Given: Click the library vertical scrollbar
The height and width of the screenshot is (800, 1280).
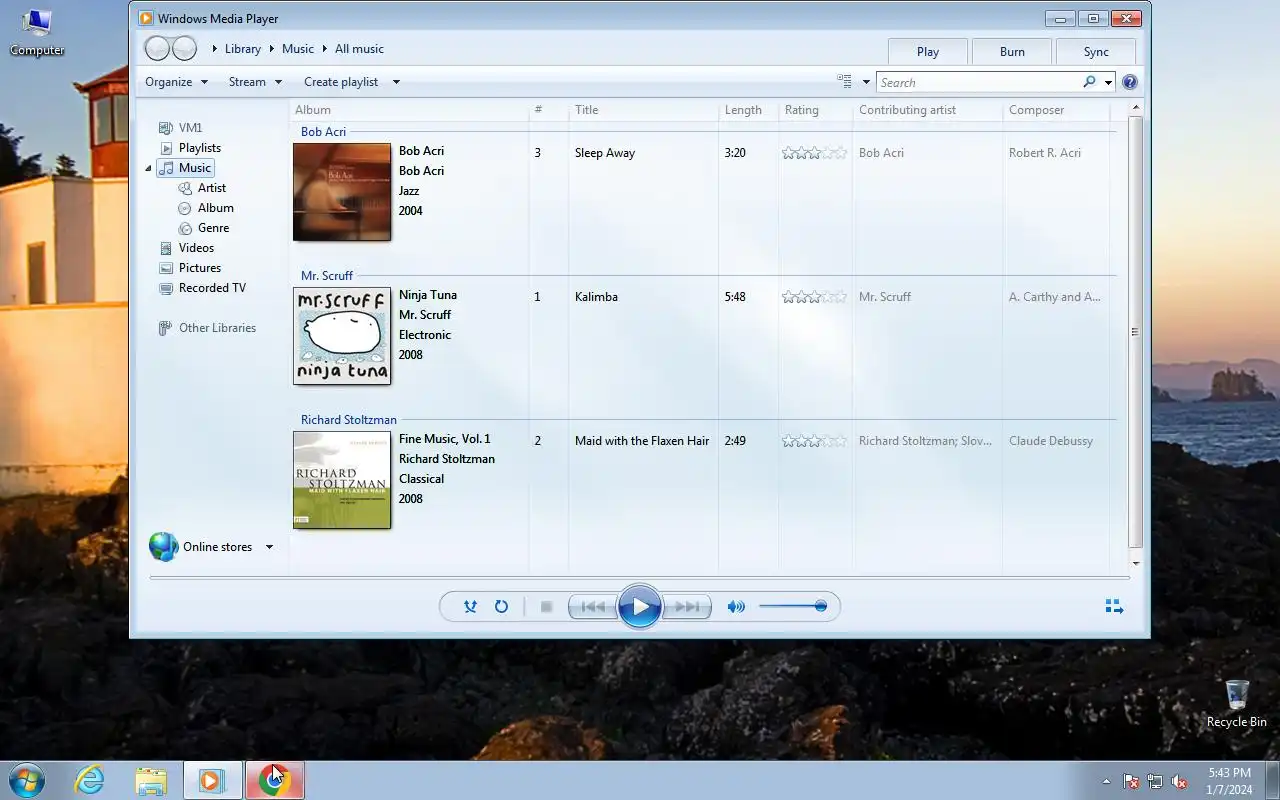Looking at the screenshot, I should click(x=1135, y=334).
